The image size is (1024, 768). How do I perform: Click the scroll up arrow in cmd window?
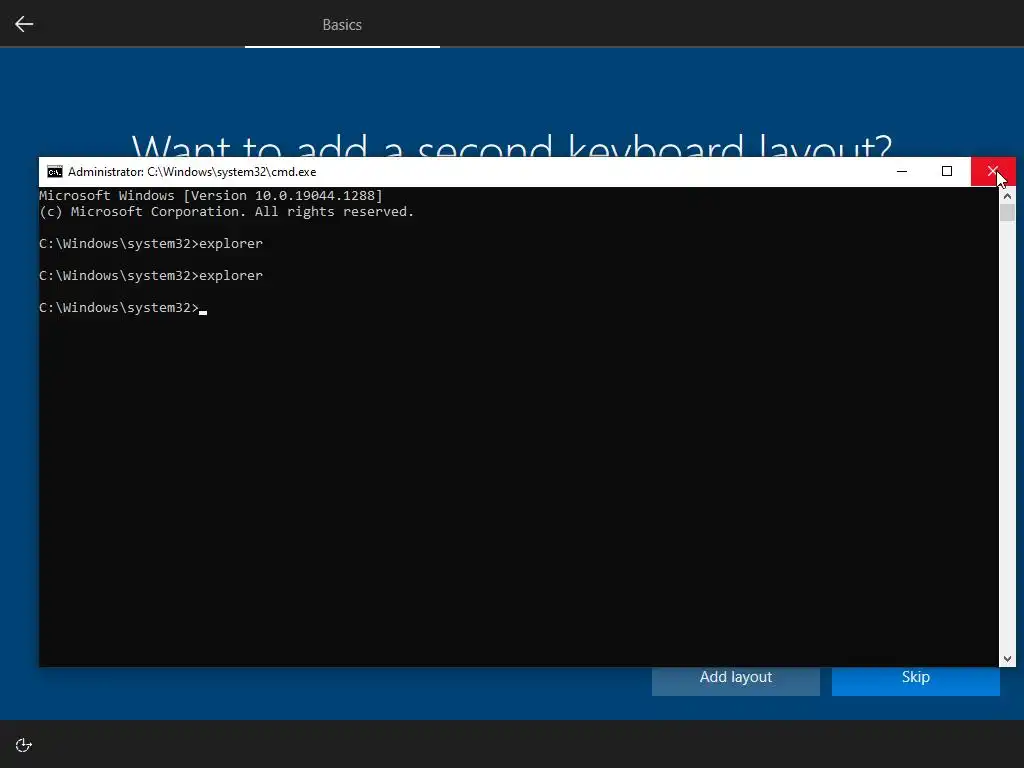point(1007,195)
